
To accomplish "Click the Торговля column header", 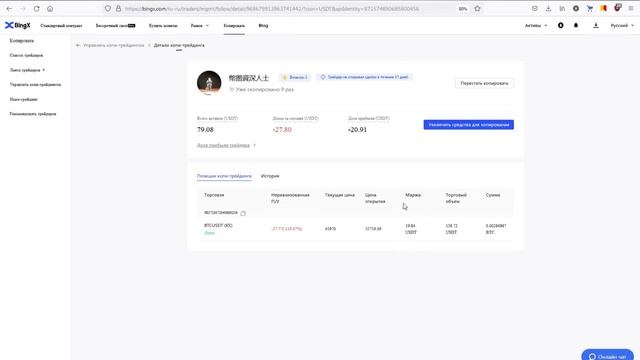I will (214, 195).
